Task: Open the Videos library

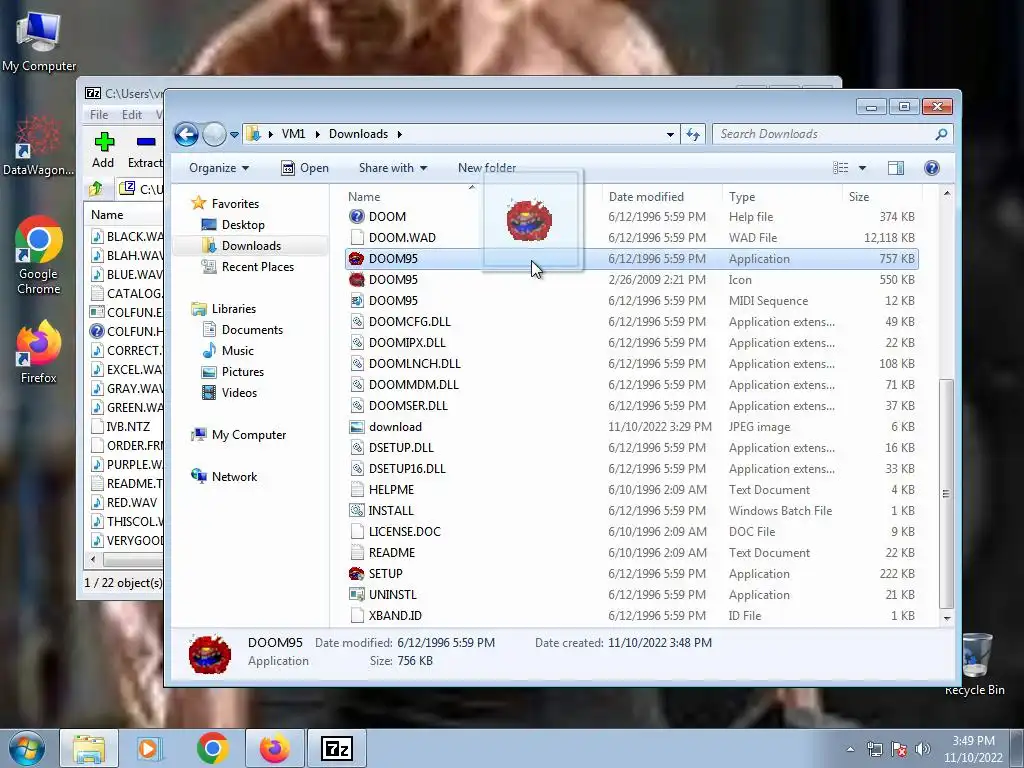Action: click(x=239, y=392)
